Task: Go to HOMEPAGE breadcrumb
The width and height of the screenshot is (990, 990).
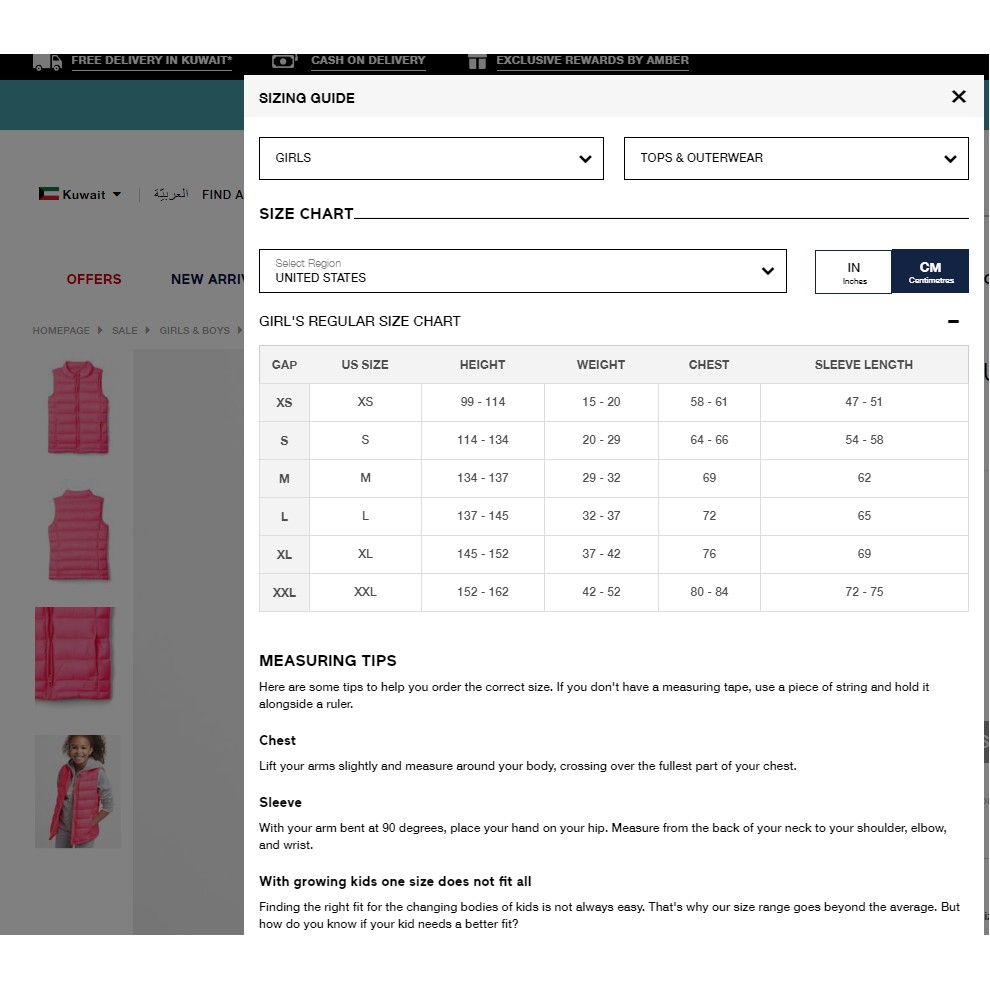Action: [x=61, y=330]
